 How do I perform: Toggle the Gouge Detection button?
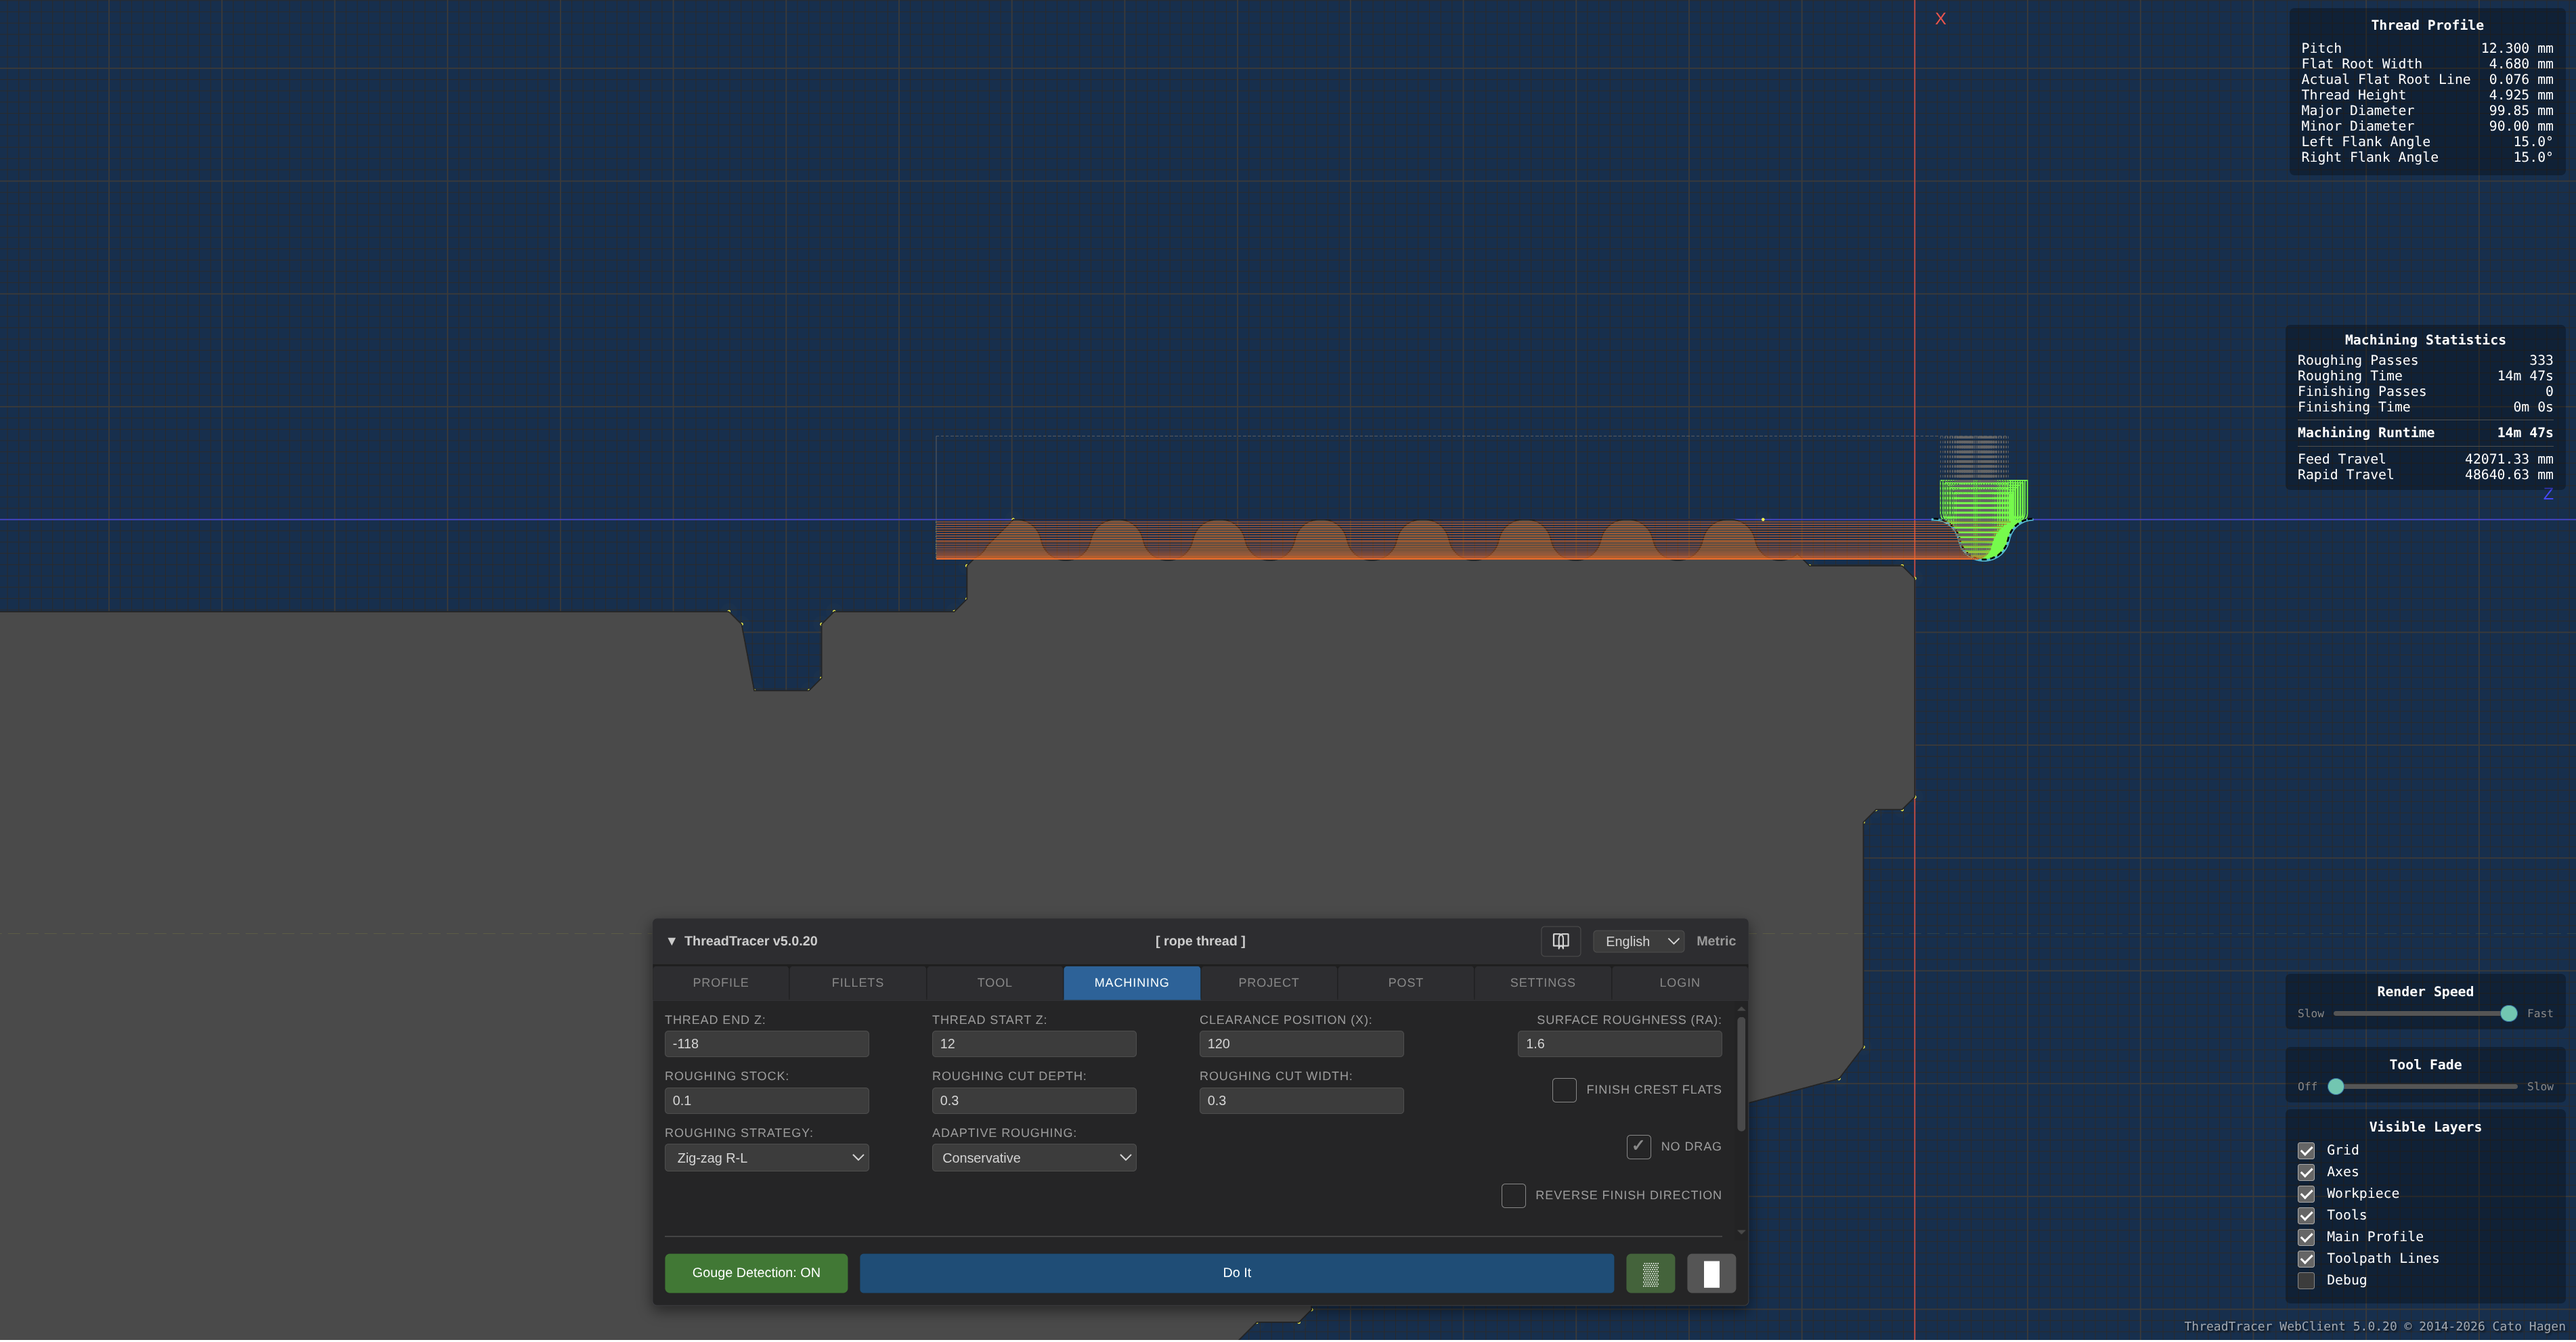(756, 1273)
